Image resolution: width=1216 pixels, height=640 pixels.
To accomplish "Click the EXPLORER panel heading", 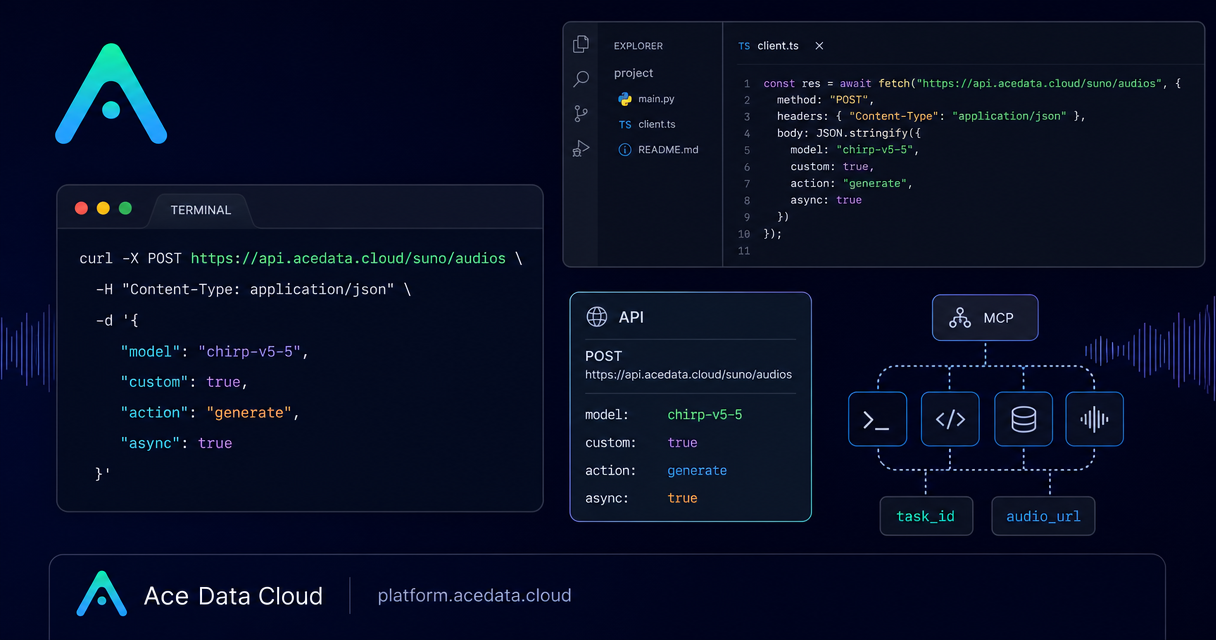I will click(638, 46).
